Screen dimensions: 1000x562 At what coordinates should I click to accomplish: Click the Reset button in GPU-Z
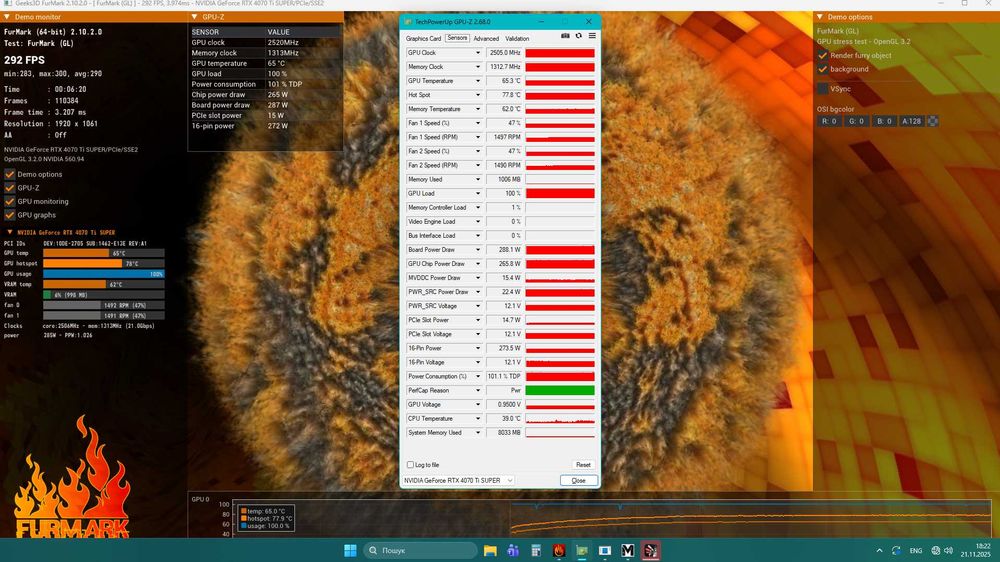coord(583,465)
